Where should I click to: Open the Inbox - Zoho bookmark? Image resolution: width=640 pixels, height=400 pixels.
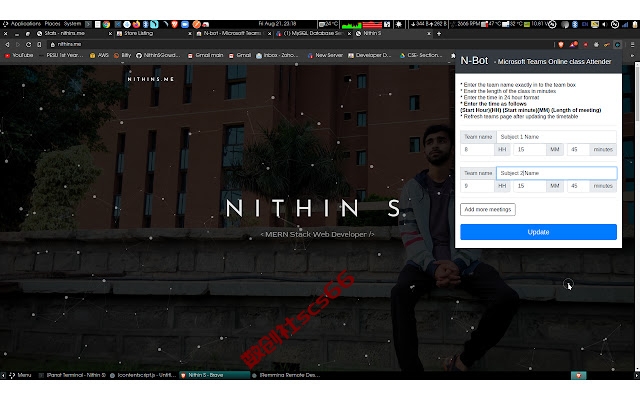coord(277,56)
